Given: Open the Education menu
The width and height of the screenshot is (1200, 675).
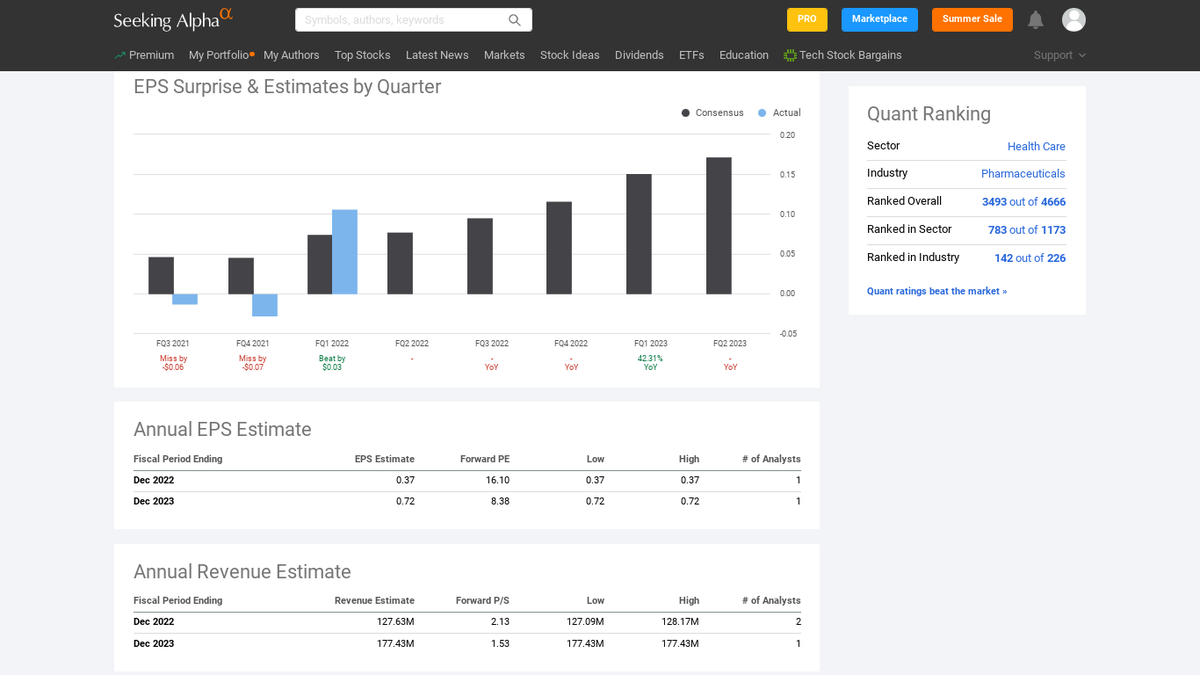Looking at the screenshot, I should 744,55.
